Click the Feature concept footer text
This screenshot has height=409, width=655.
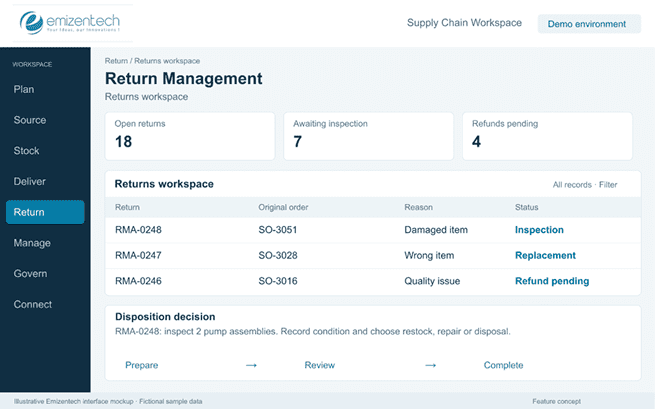(556, 401)
